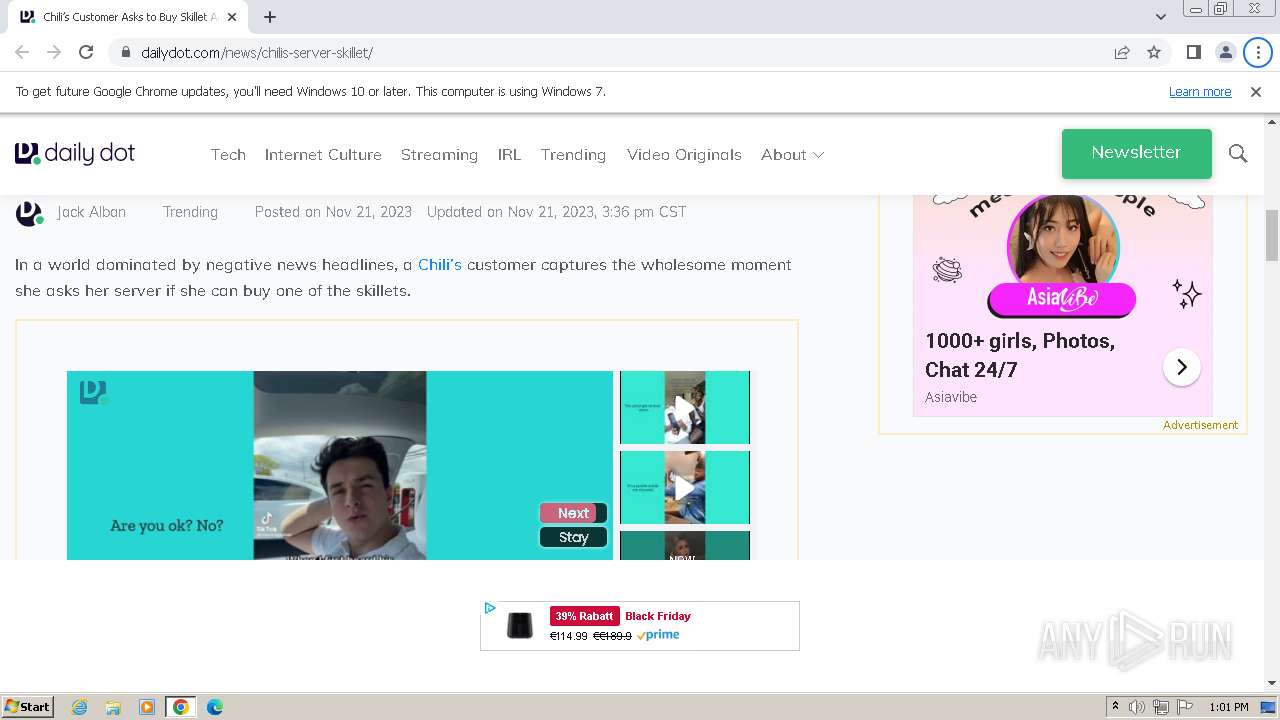Open the Tech menu item
Screen dimensions: 1280x720
pyautogui.click(x=228, y=154)
